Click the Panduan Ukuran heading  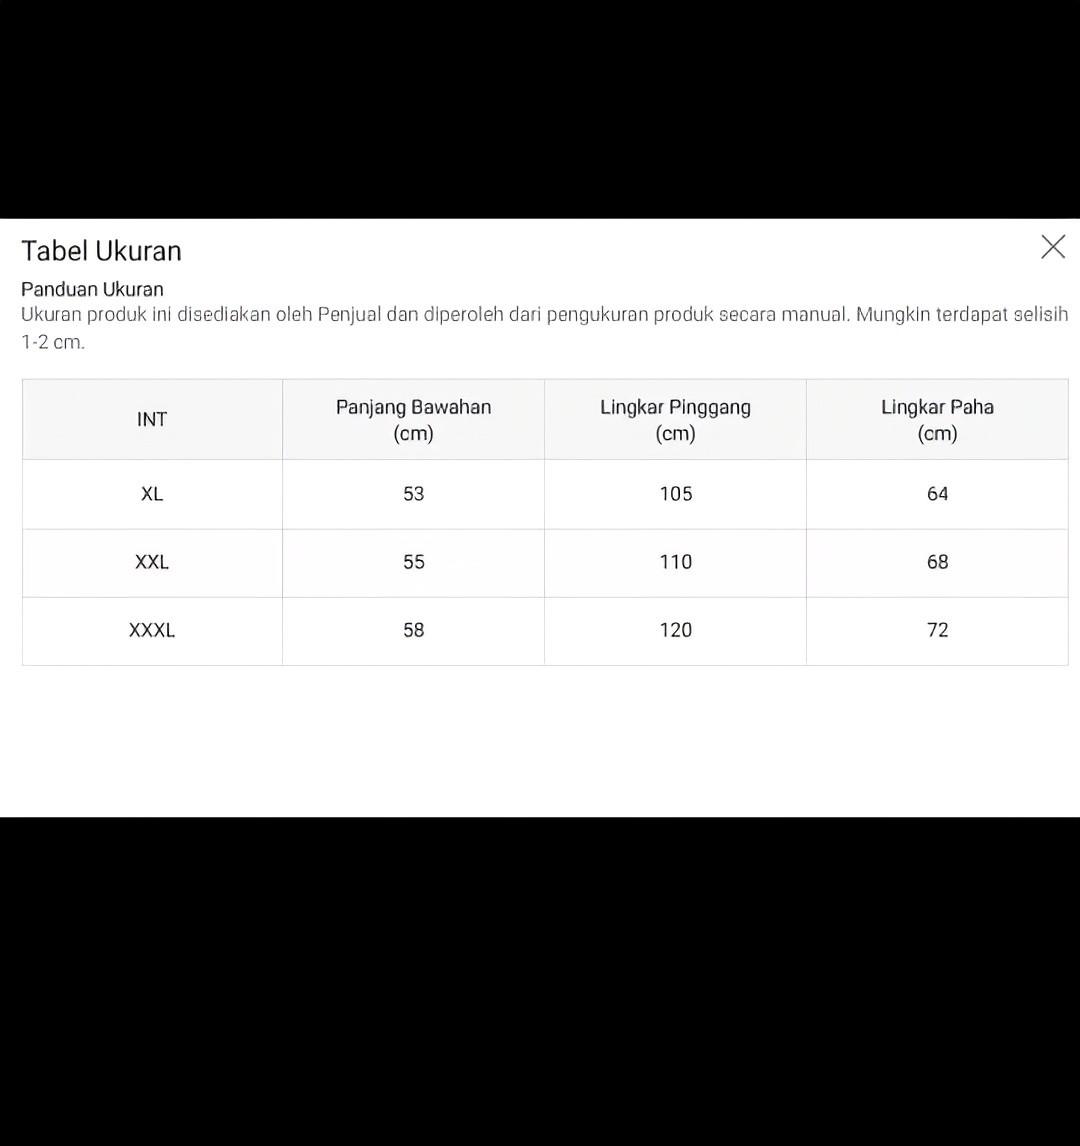[x=92, y=289]
